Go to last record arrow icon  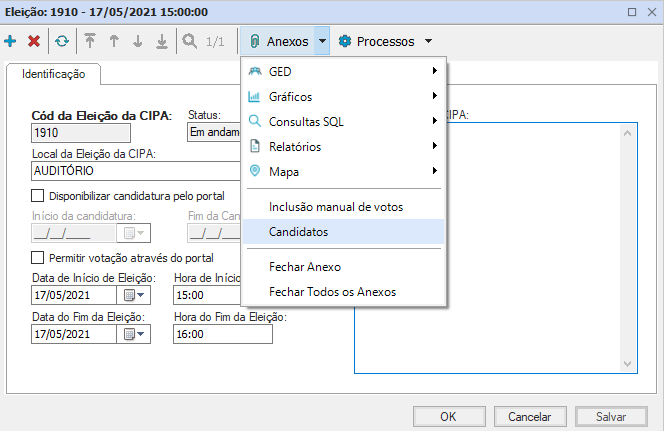click(161, 42)
